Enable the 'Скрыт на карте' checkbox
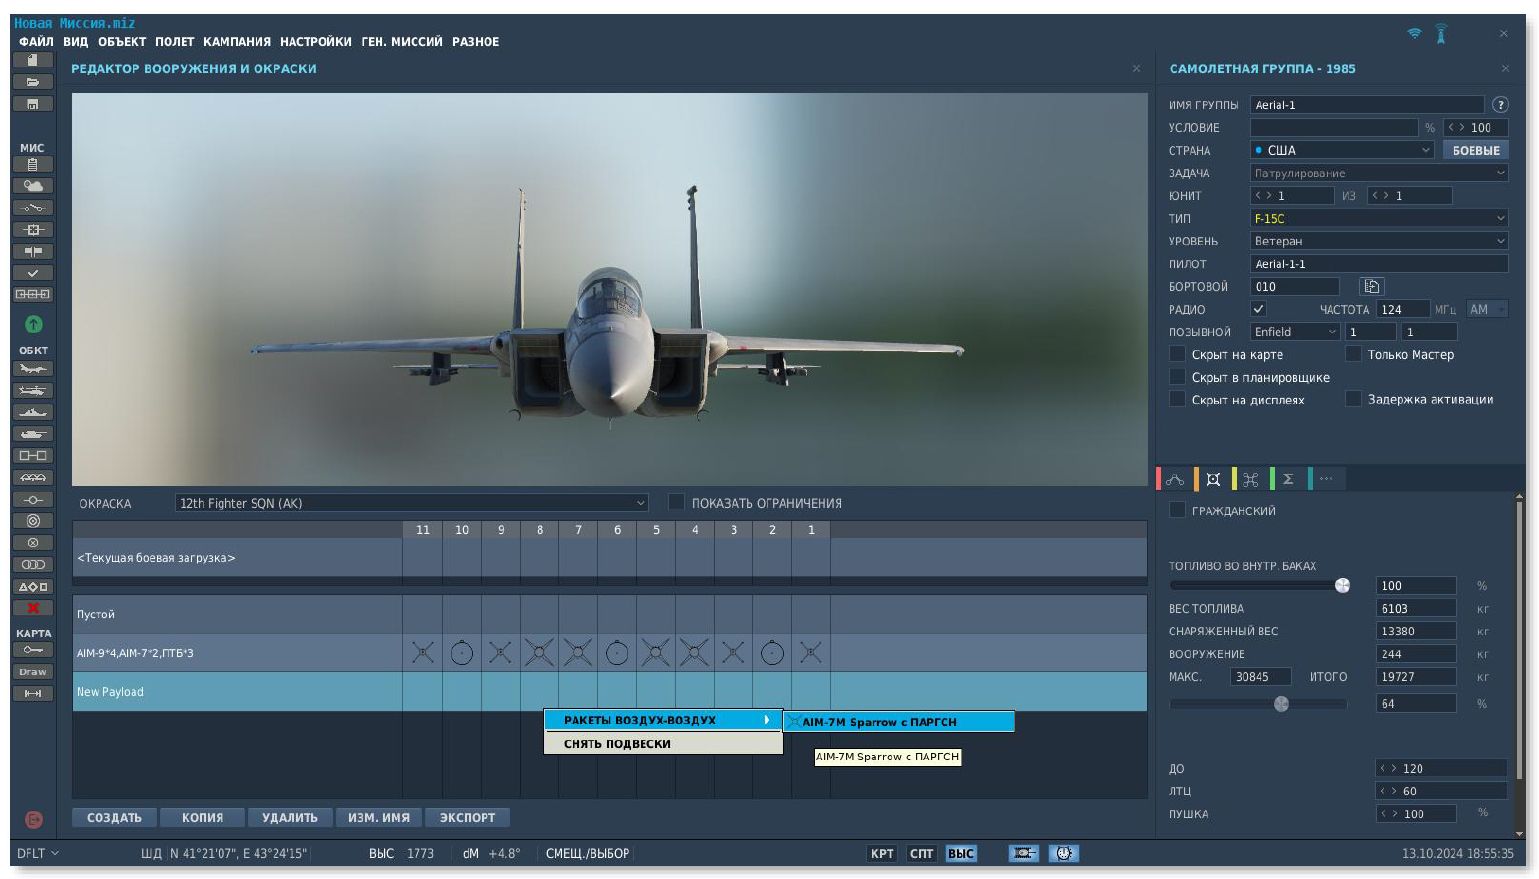1539x879 pixels. tap(1178, 355)
